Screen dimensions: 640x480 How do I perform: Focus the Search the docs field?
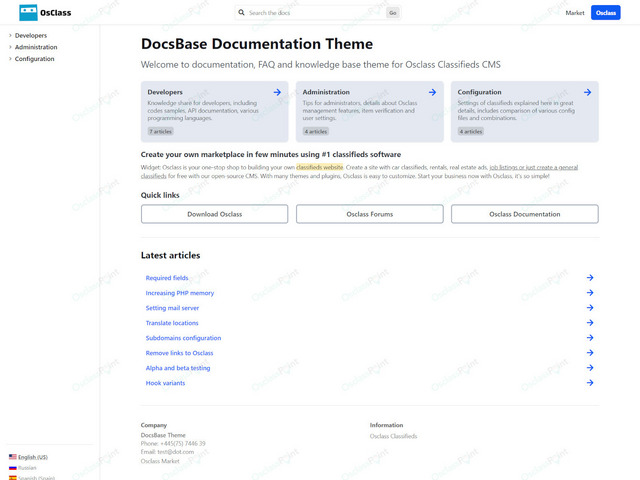point(316,13)
